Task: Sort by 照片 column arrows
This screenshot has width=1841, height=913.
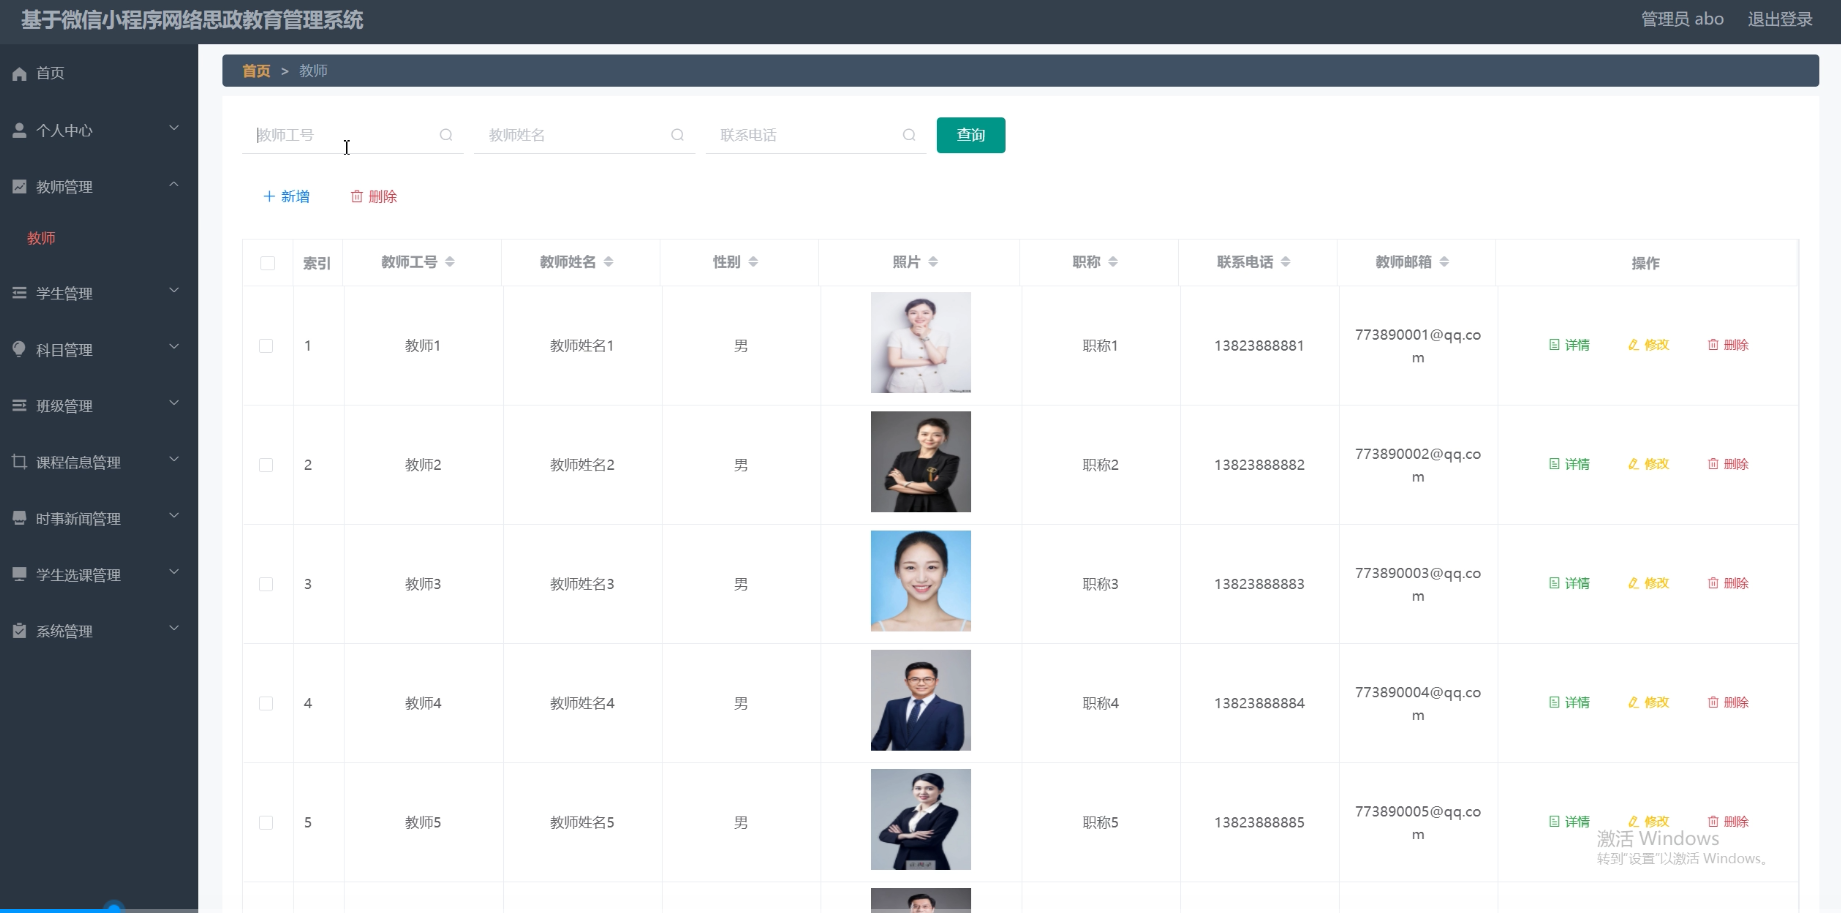Action: tap(933, 262)
